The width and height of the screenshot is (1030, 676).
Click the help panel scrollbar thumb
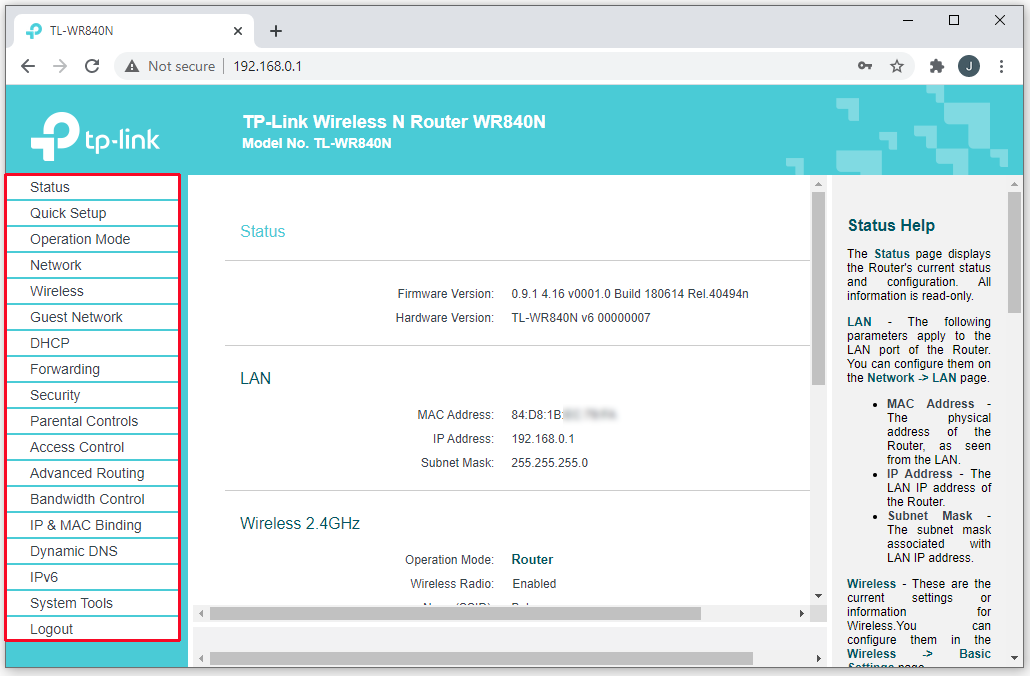pyautogui.click(x=1014, y=252)
